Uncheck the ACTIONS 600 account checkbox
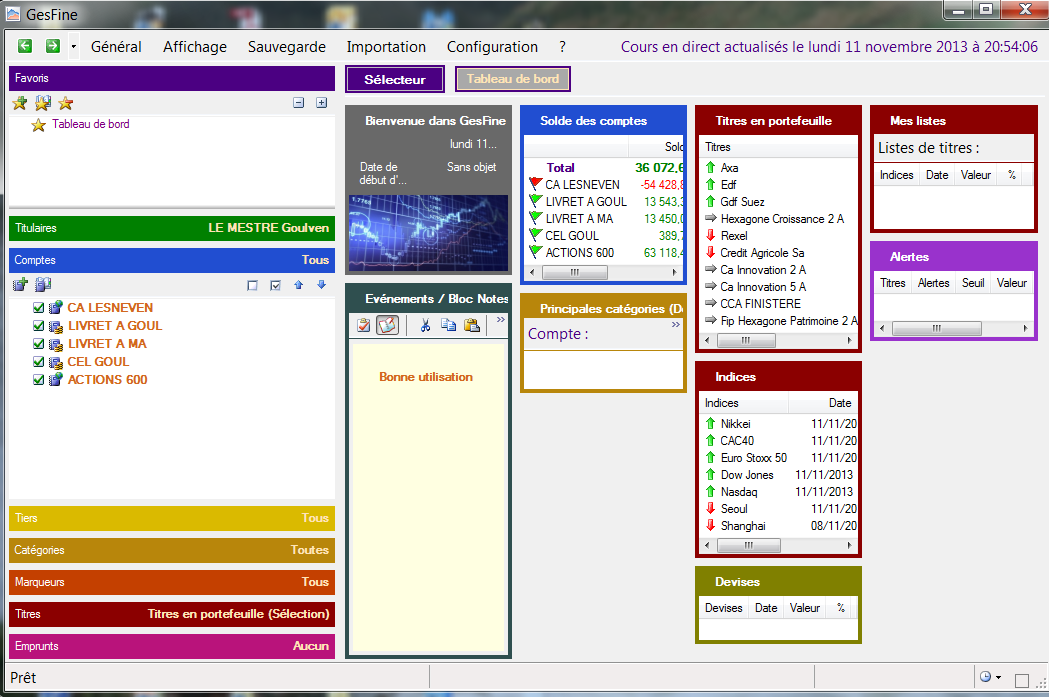Screen dimensions: 1049x697 (39, 380)
